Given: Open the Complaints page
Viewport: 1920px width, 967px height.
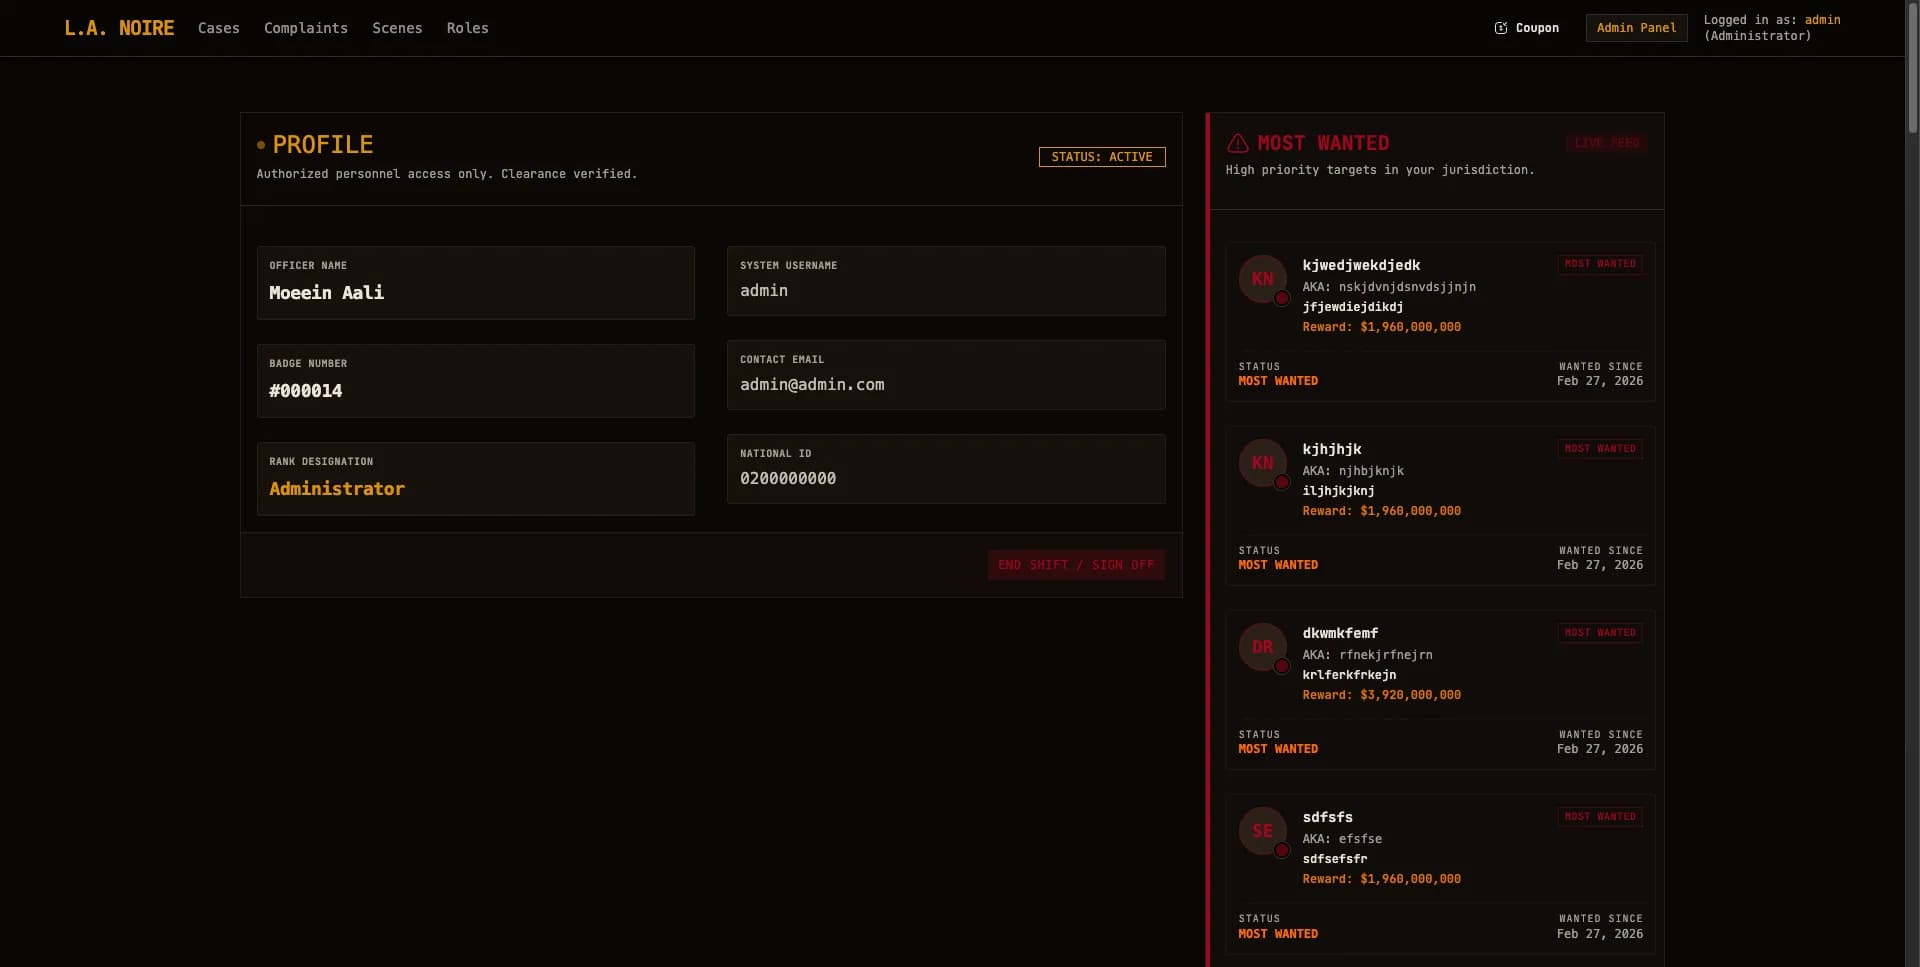Looking at the screenshot, I should point(306,28).
